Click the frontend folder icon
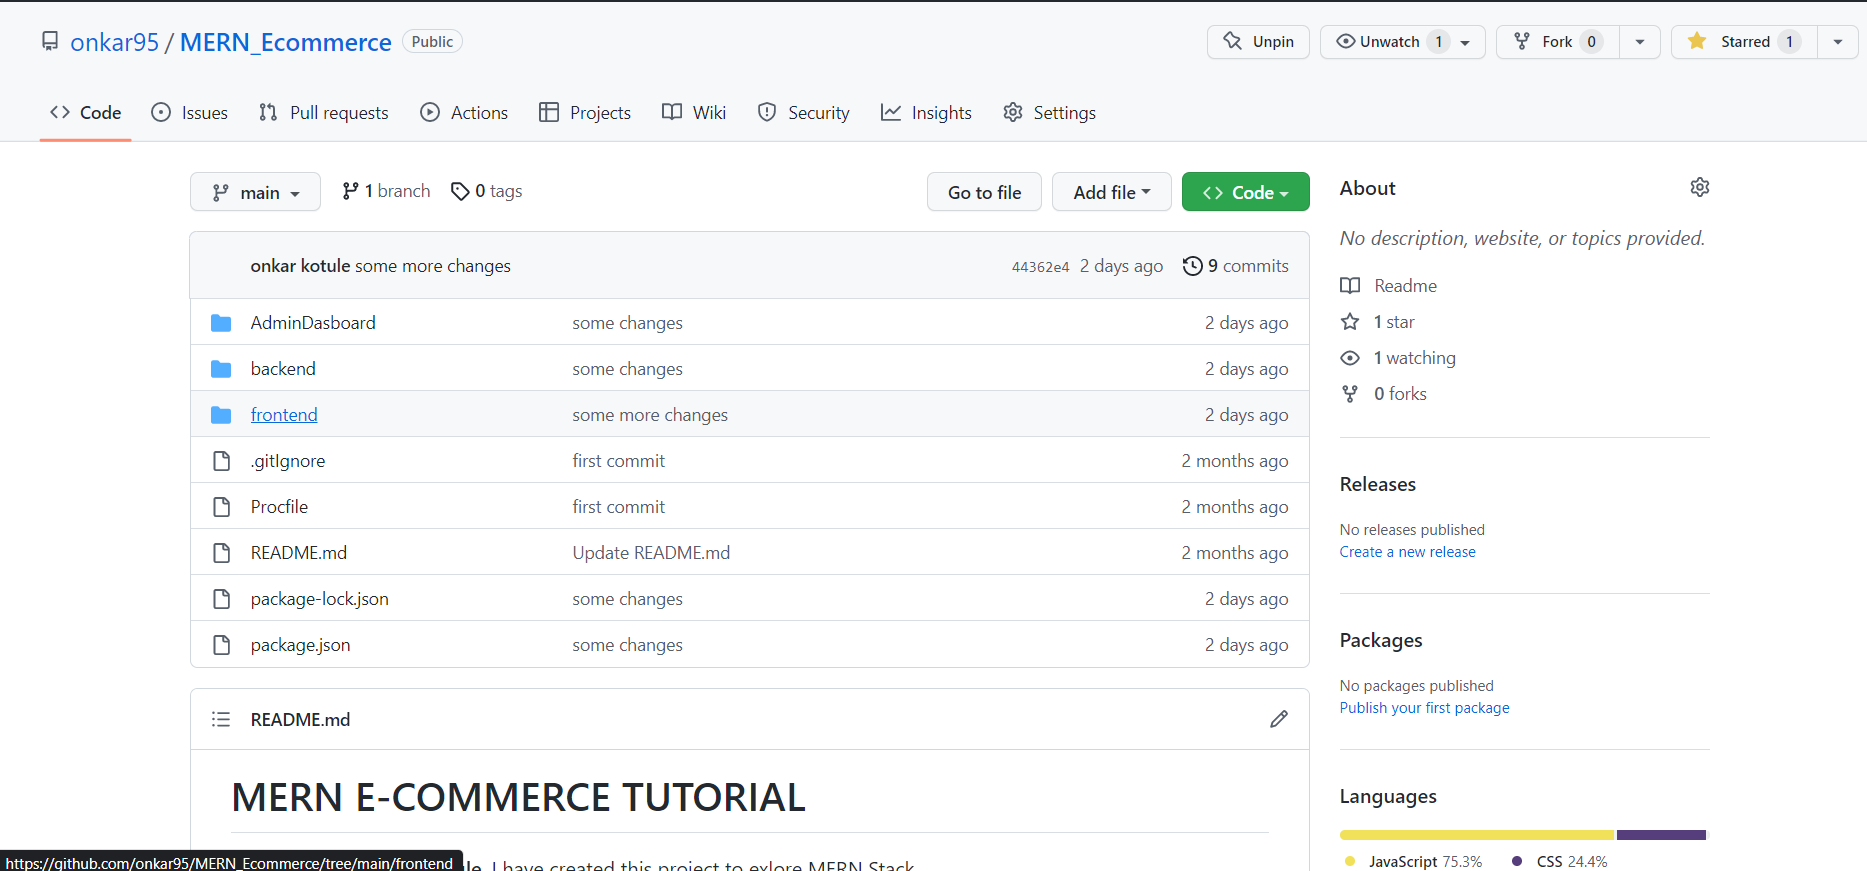 coord(221,415)
